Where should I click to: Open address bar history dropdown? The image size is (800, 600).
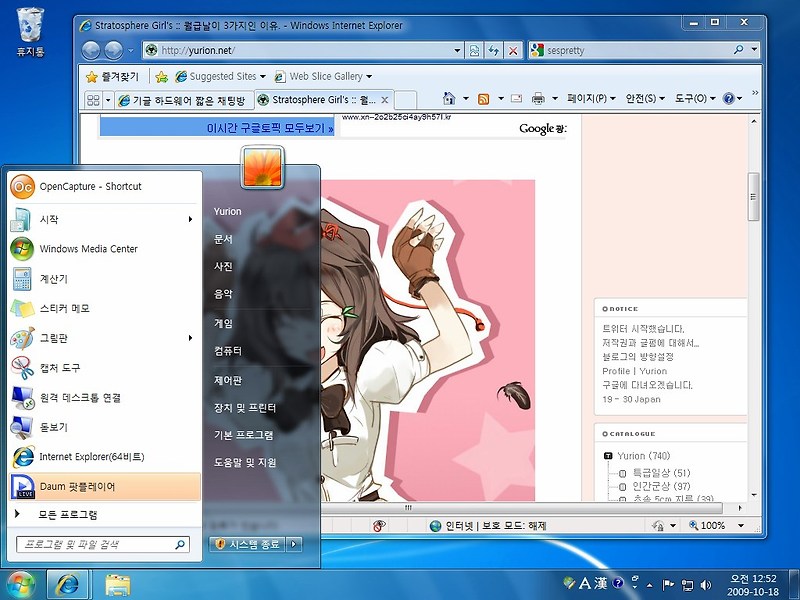[x=458, y=51]
